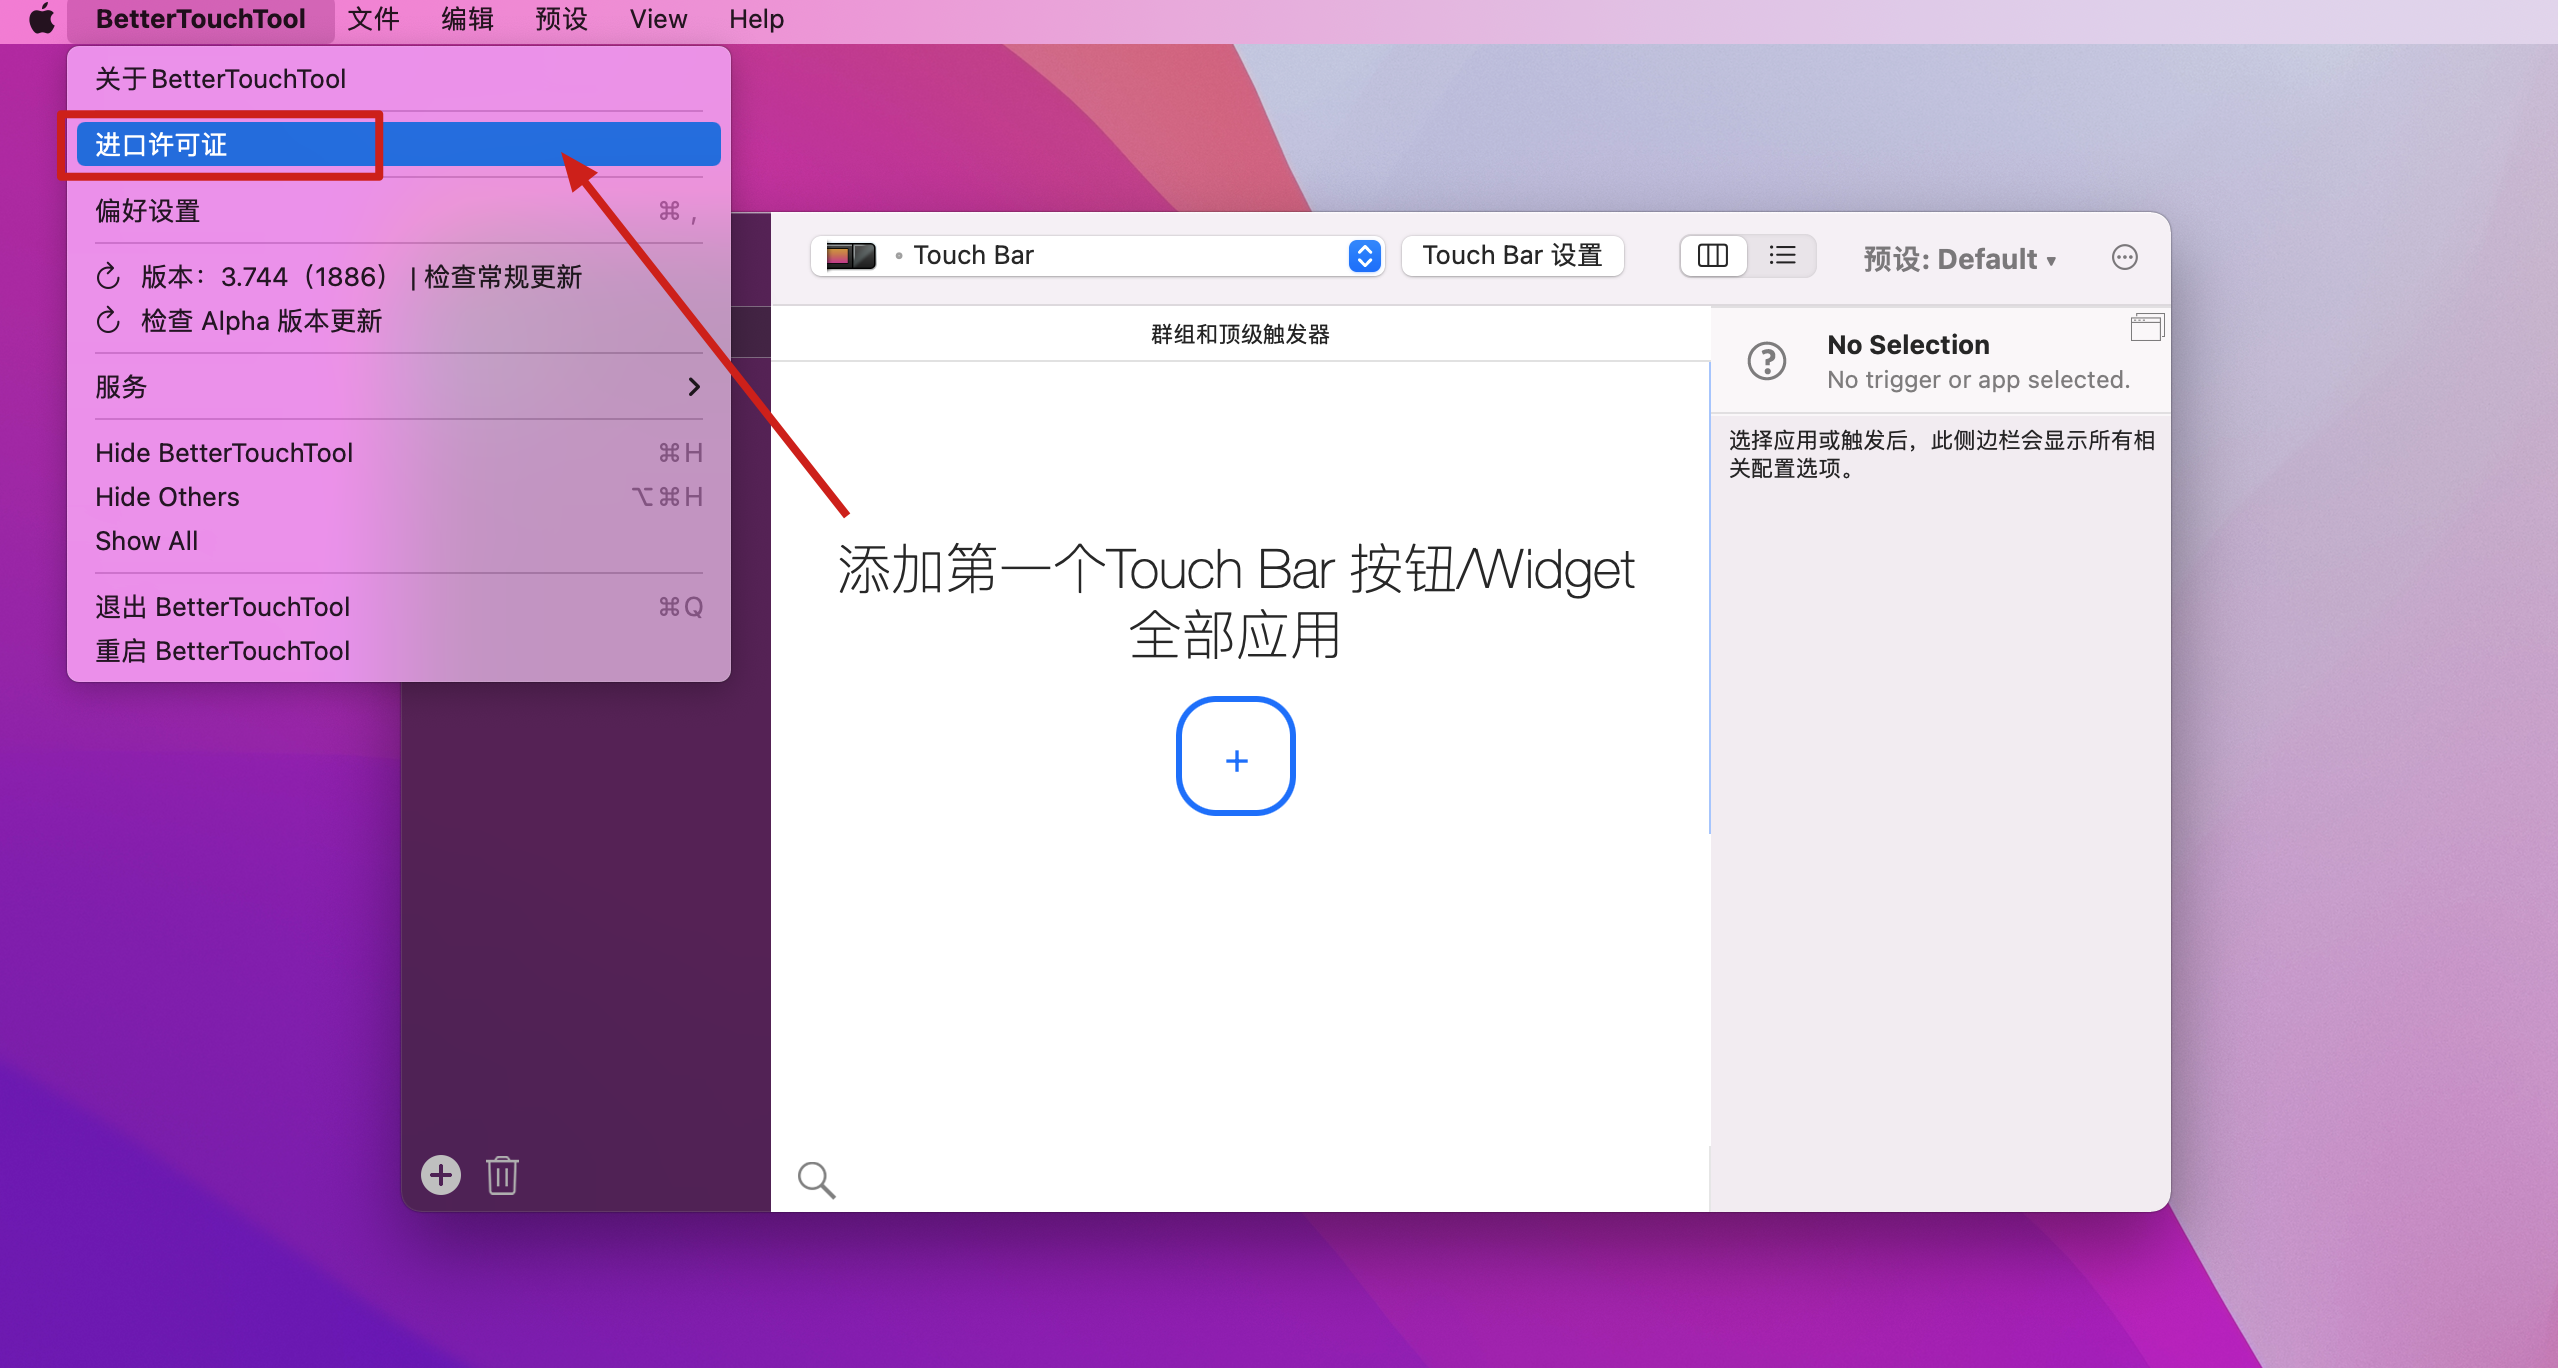Click the trash delete icon
This screenshot has width=2558, height=1368.
point(502,1175)
